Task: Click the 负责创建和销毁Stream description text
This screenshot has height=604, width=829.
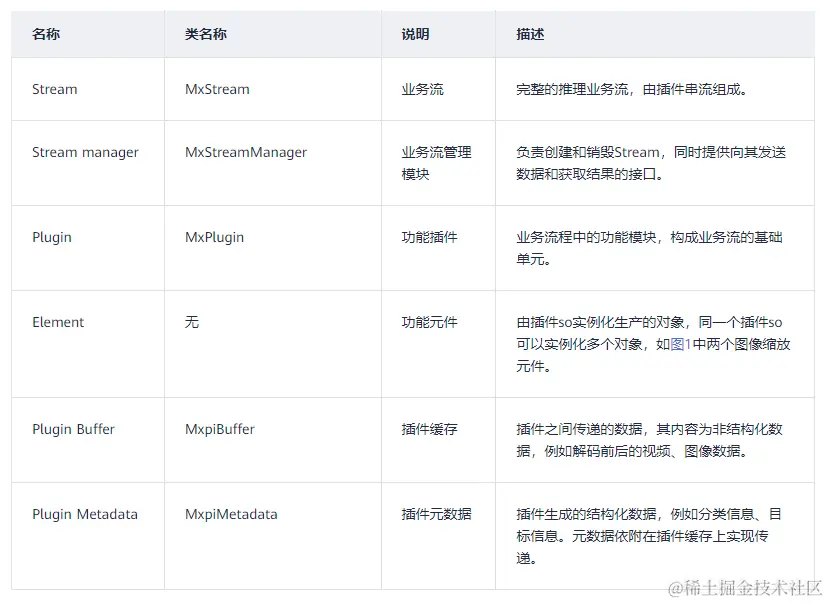Action: (651, 163)
